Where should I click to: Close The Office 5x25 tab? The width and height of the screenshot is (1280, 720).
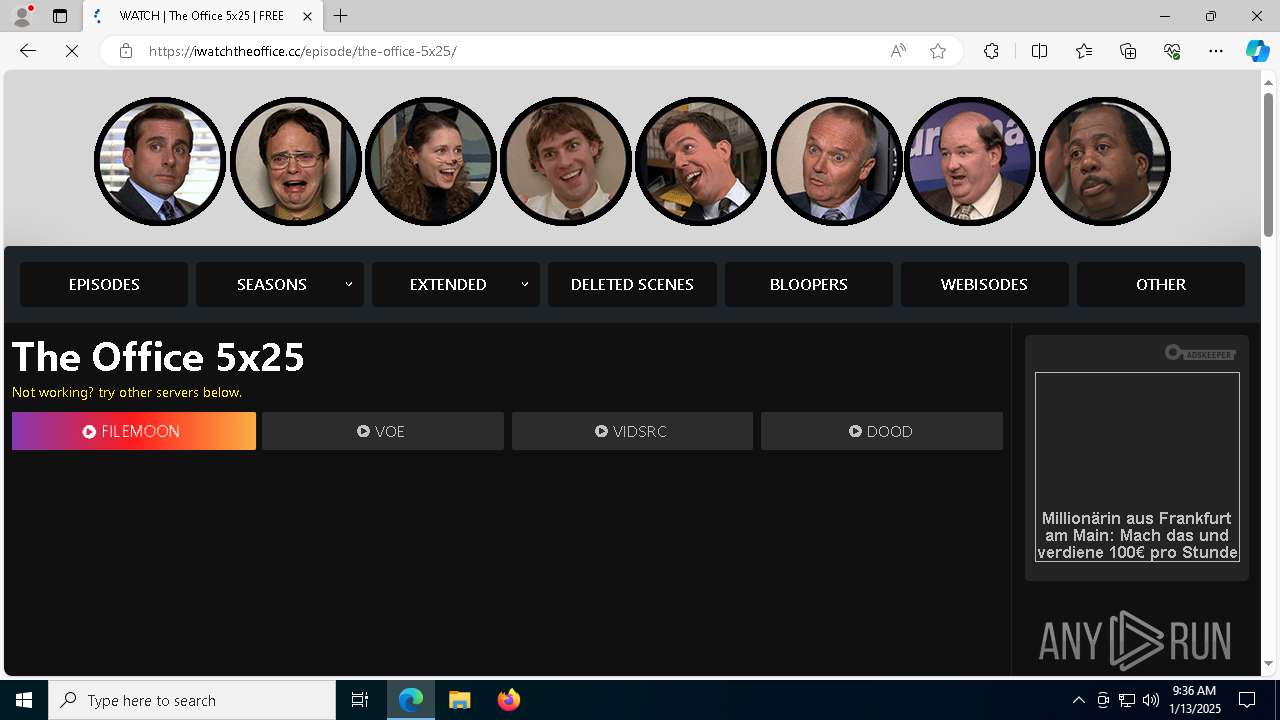click(307, 16)
